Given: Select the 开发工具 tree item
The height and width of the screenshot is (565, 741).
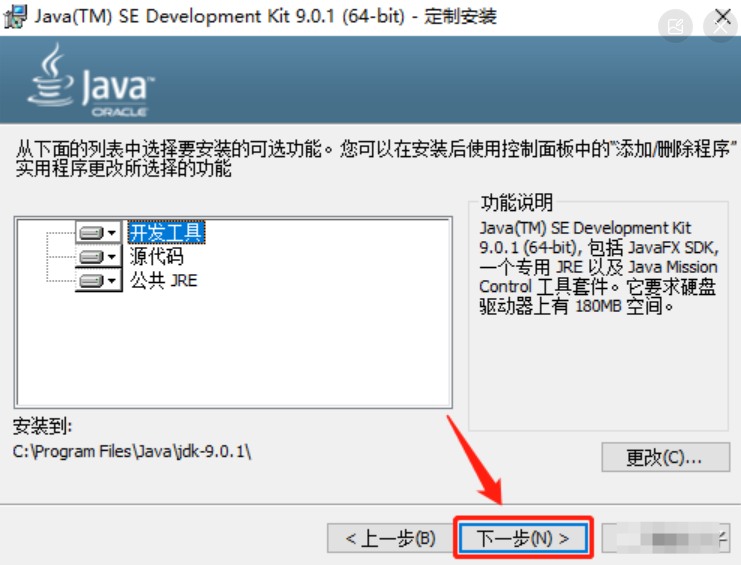Looking at the screenshot, I should [166, 232].
